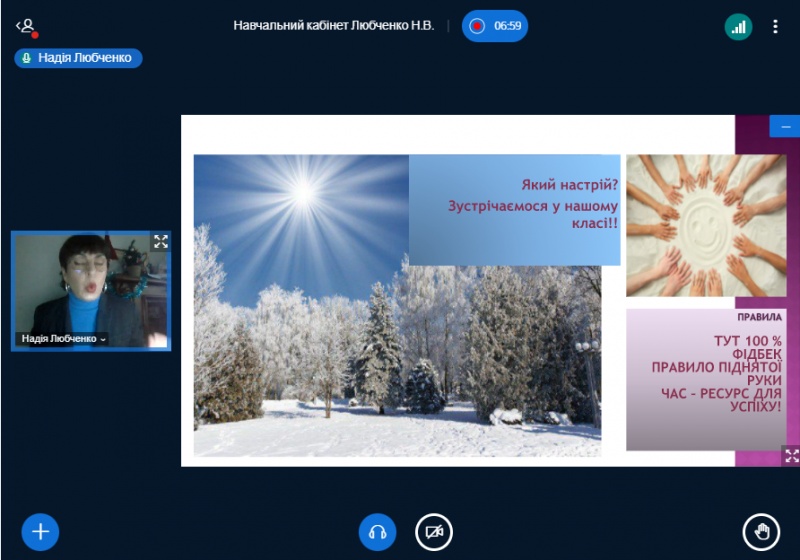Enable webcam sharing with the camera button
800x560 pixels.
pyautogui.click(x=434, y=532)
